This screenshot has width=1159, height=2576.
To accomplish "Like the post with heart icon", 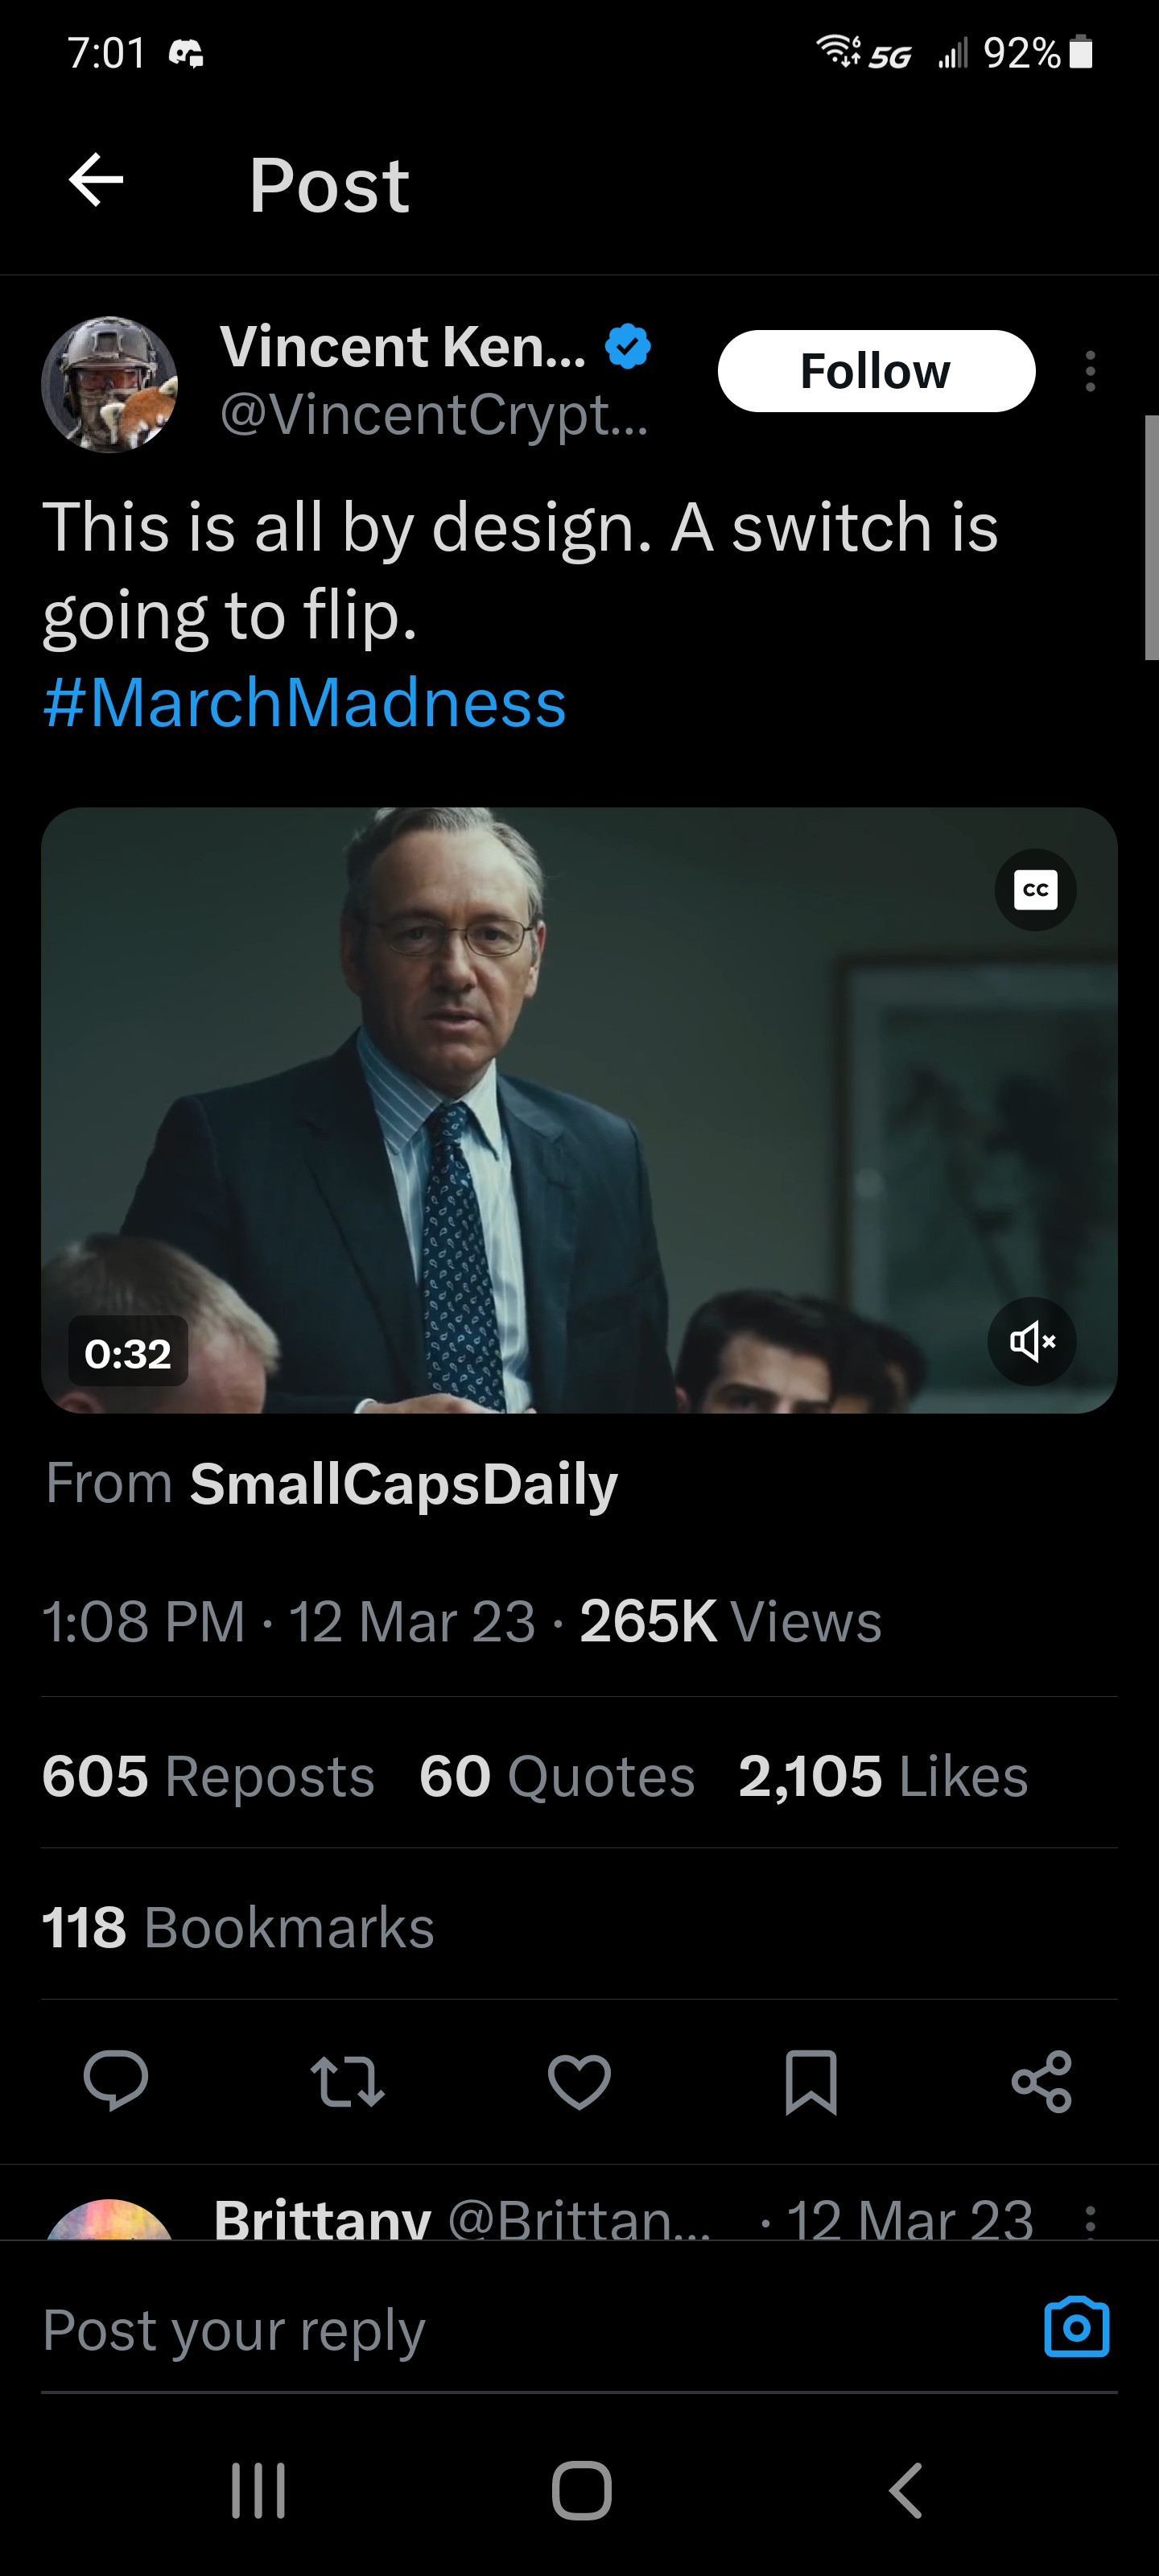I will click(x=579, y=2081).
